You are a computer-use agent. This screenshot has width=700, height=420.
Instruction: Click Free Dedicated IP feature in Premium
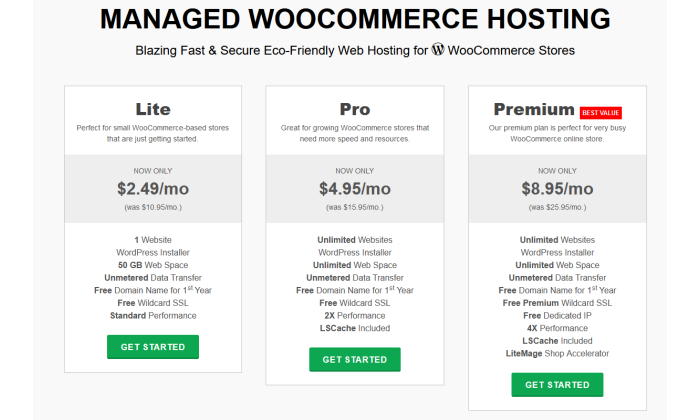click(557, 316)
